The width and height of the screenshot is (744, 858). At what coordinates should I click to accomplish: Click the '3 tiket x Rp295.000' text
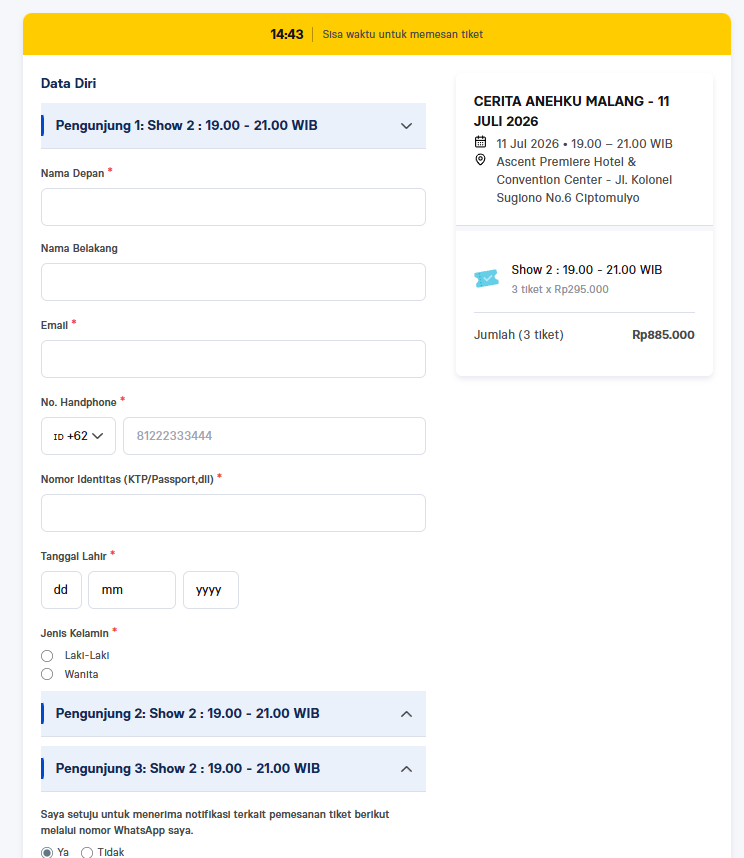pos(560,289)
